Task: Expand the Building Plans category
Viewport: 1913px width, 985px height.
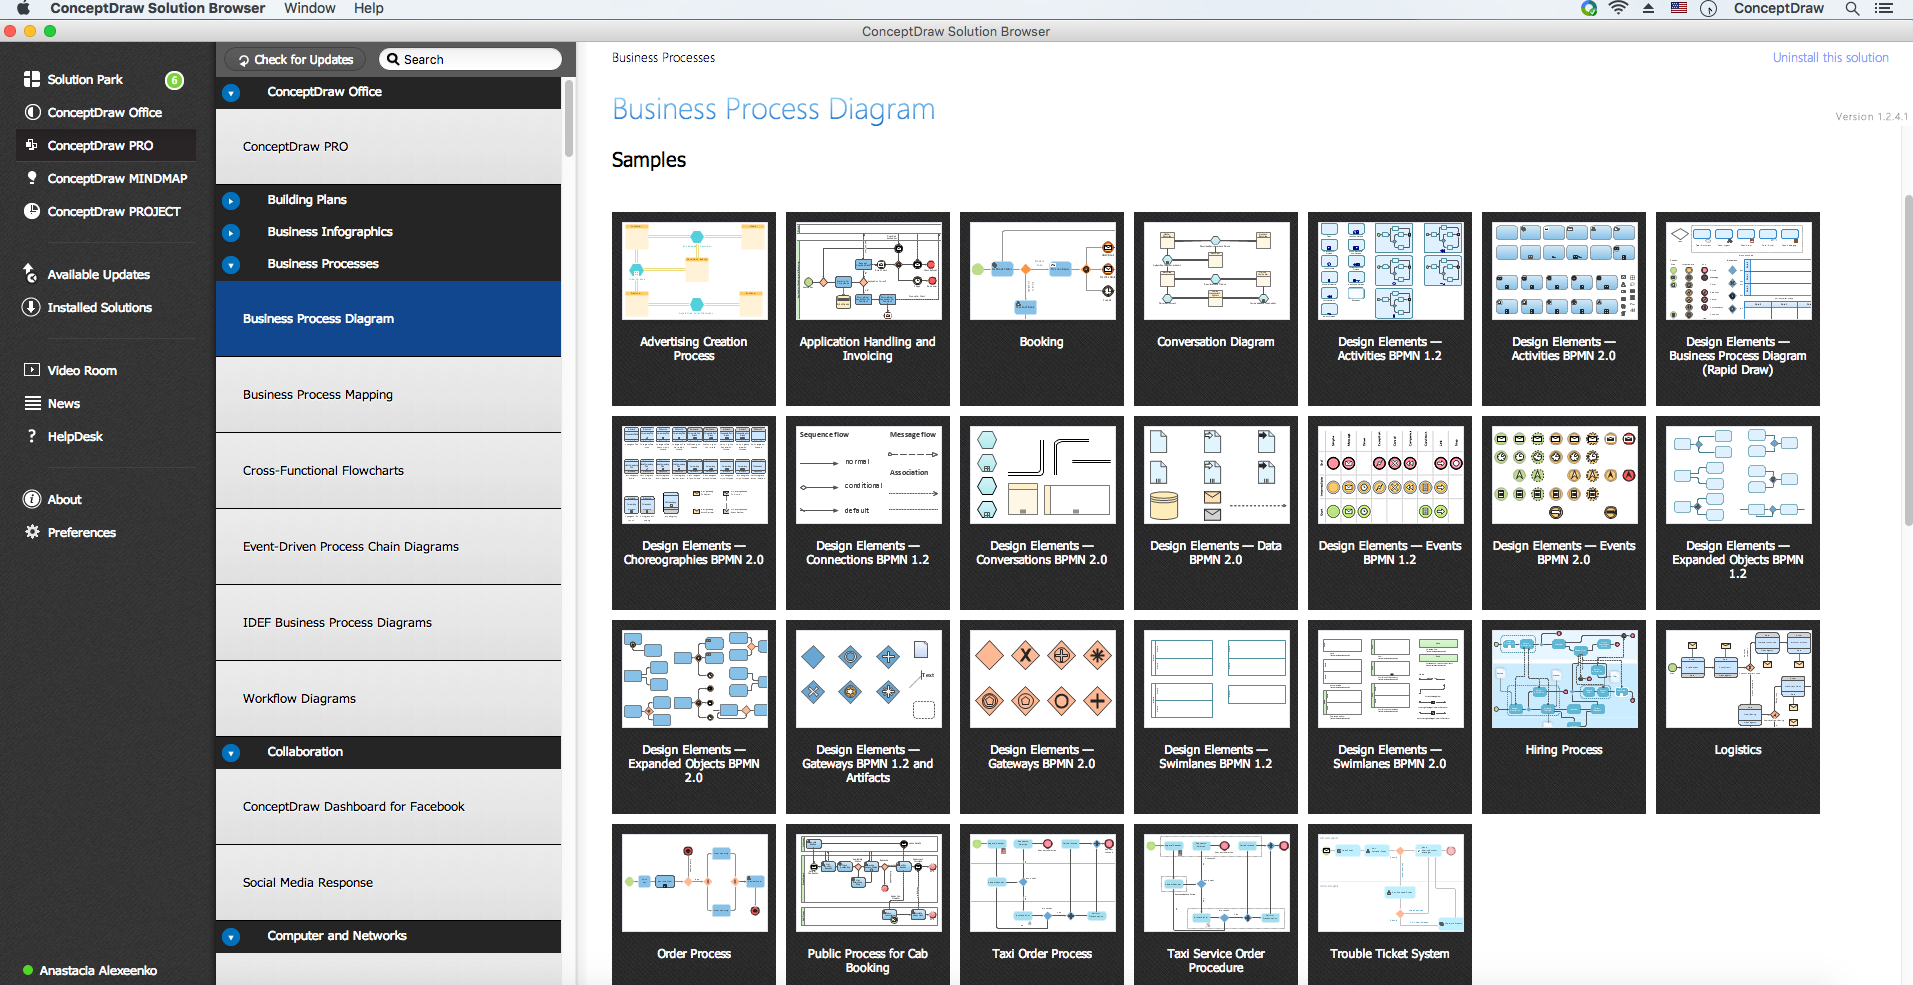Action: [231, 200]
